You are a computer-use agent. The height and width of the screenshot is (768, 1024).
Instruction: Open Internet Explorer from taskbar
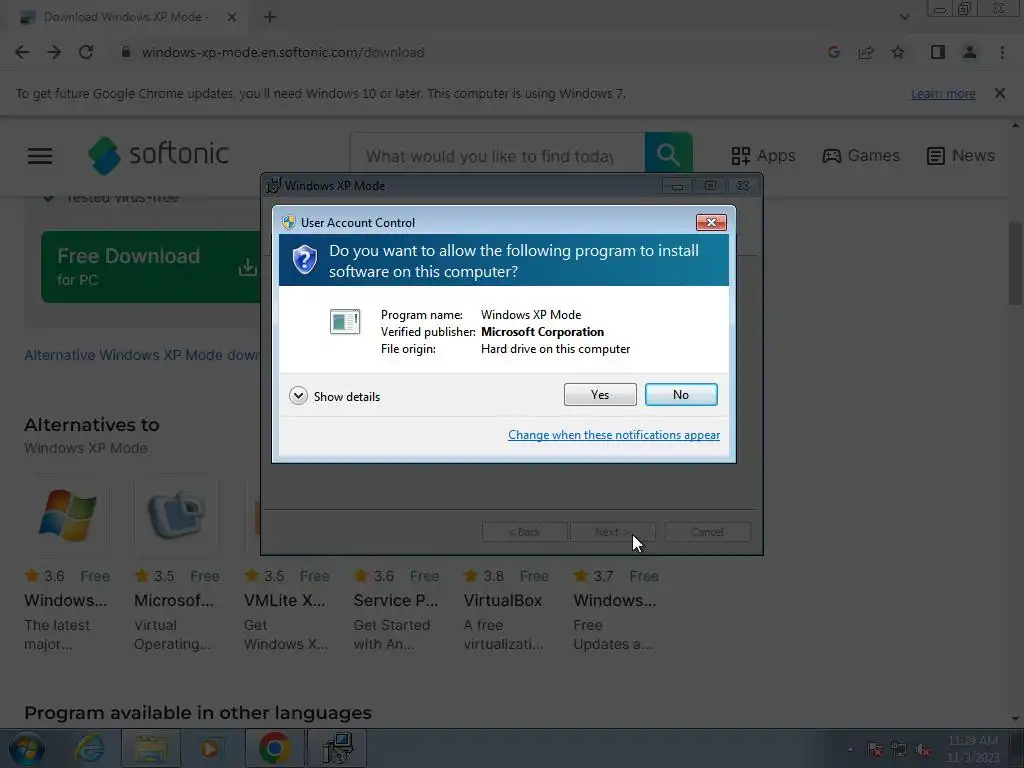[89, 748]
